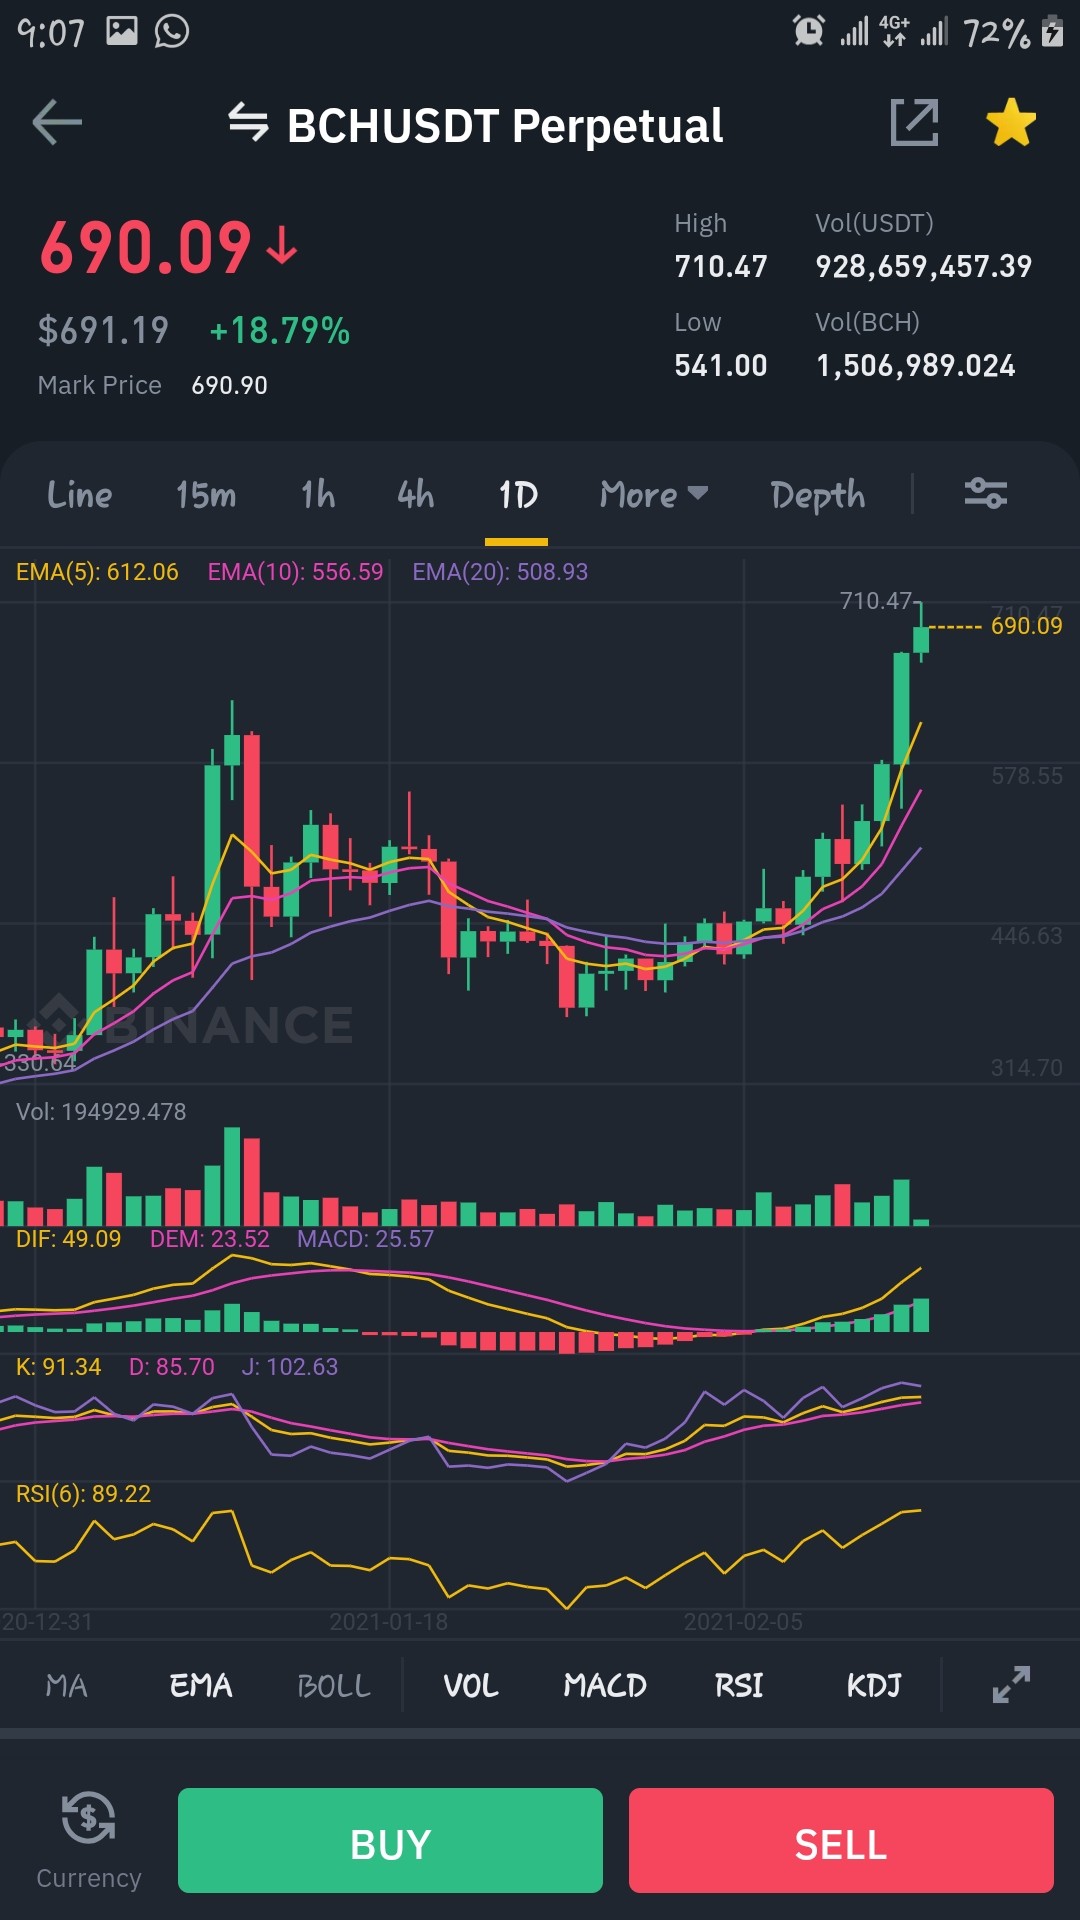Open WhatsApp notification in status bar
The height and width of the screenshot is (1920, 1080).
pyautogui.click(x=172, y=31)
